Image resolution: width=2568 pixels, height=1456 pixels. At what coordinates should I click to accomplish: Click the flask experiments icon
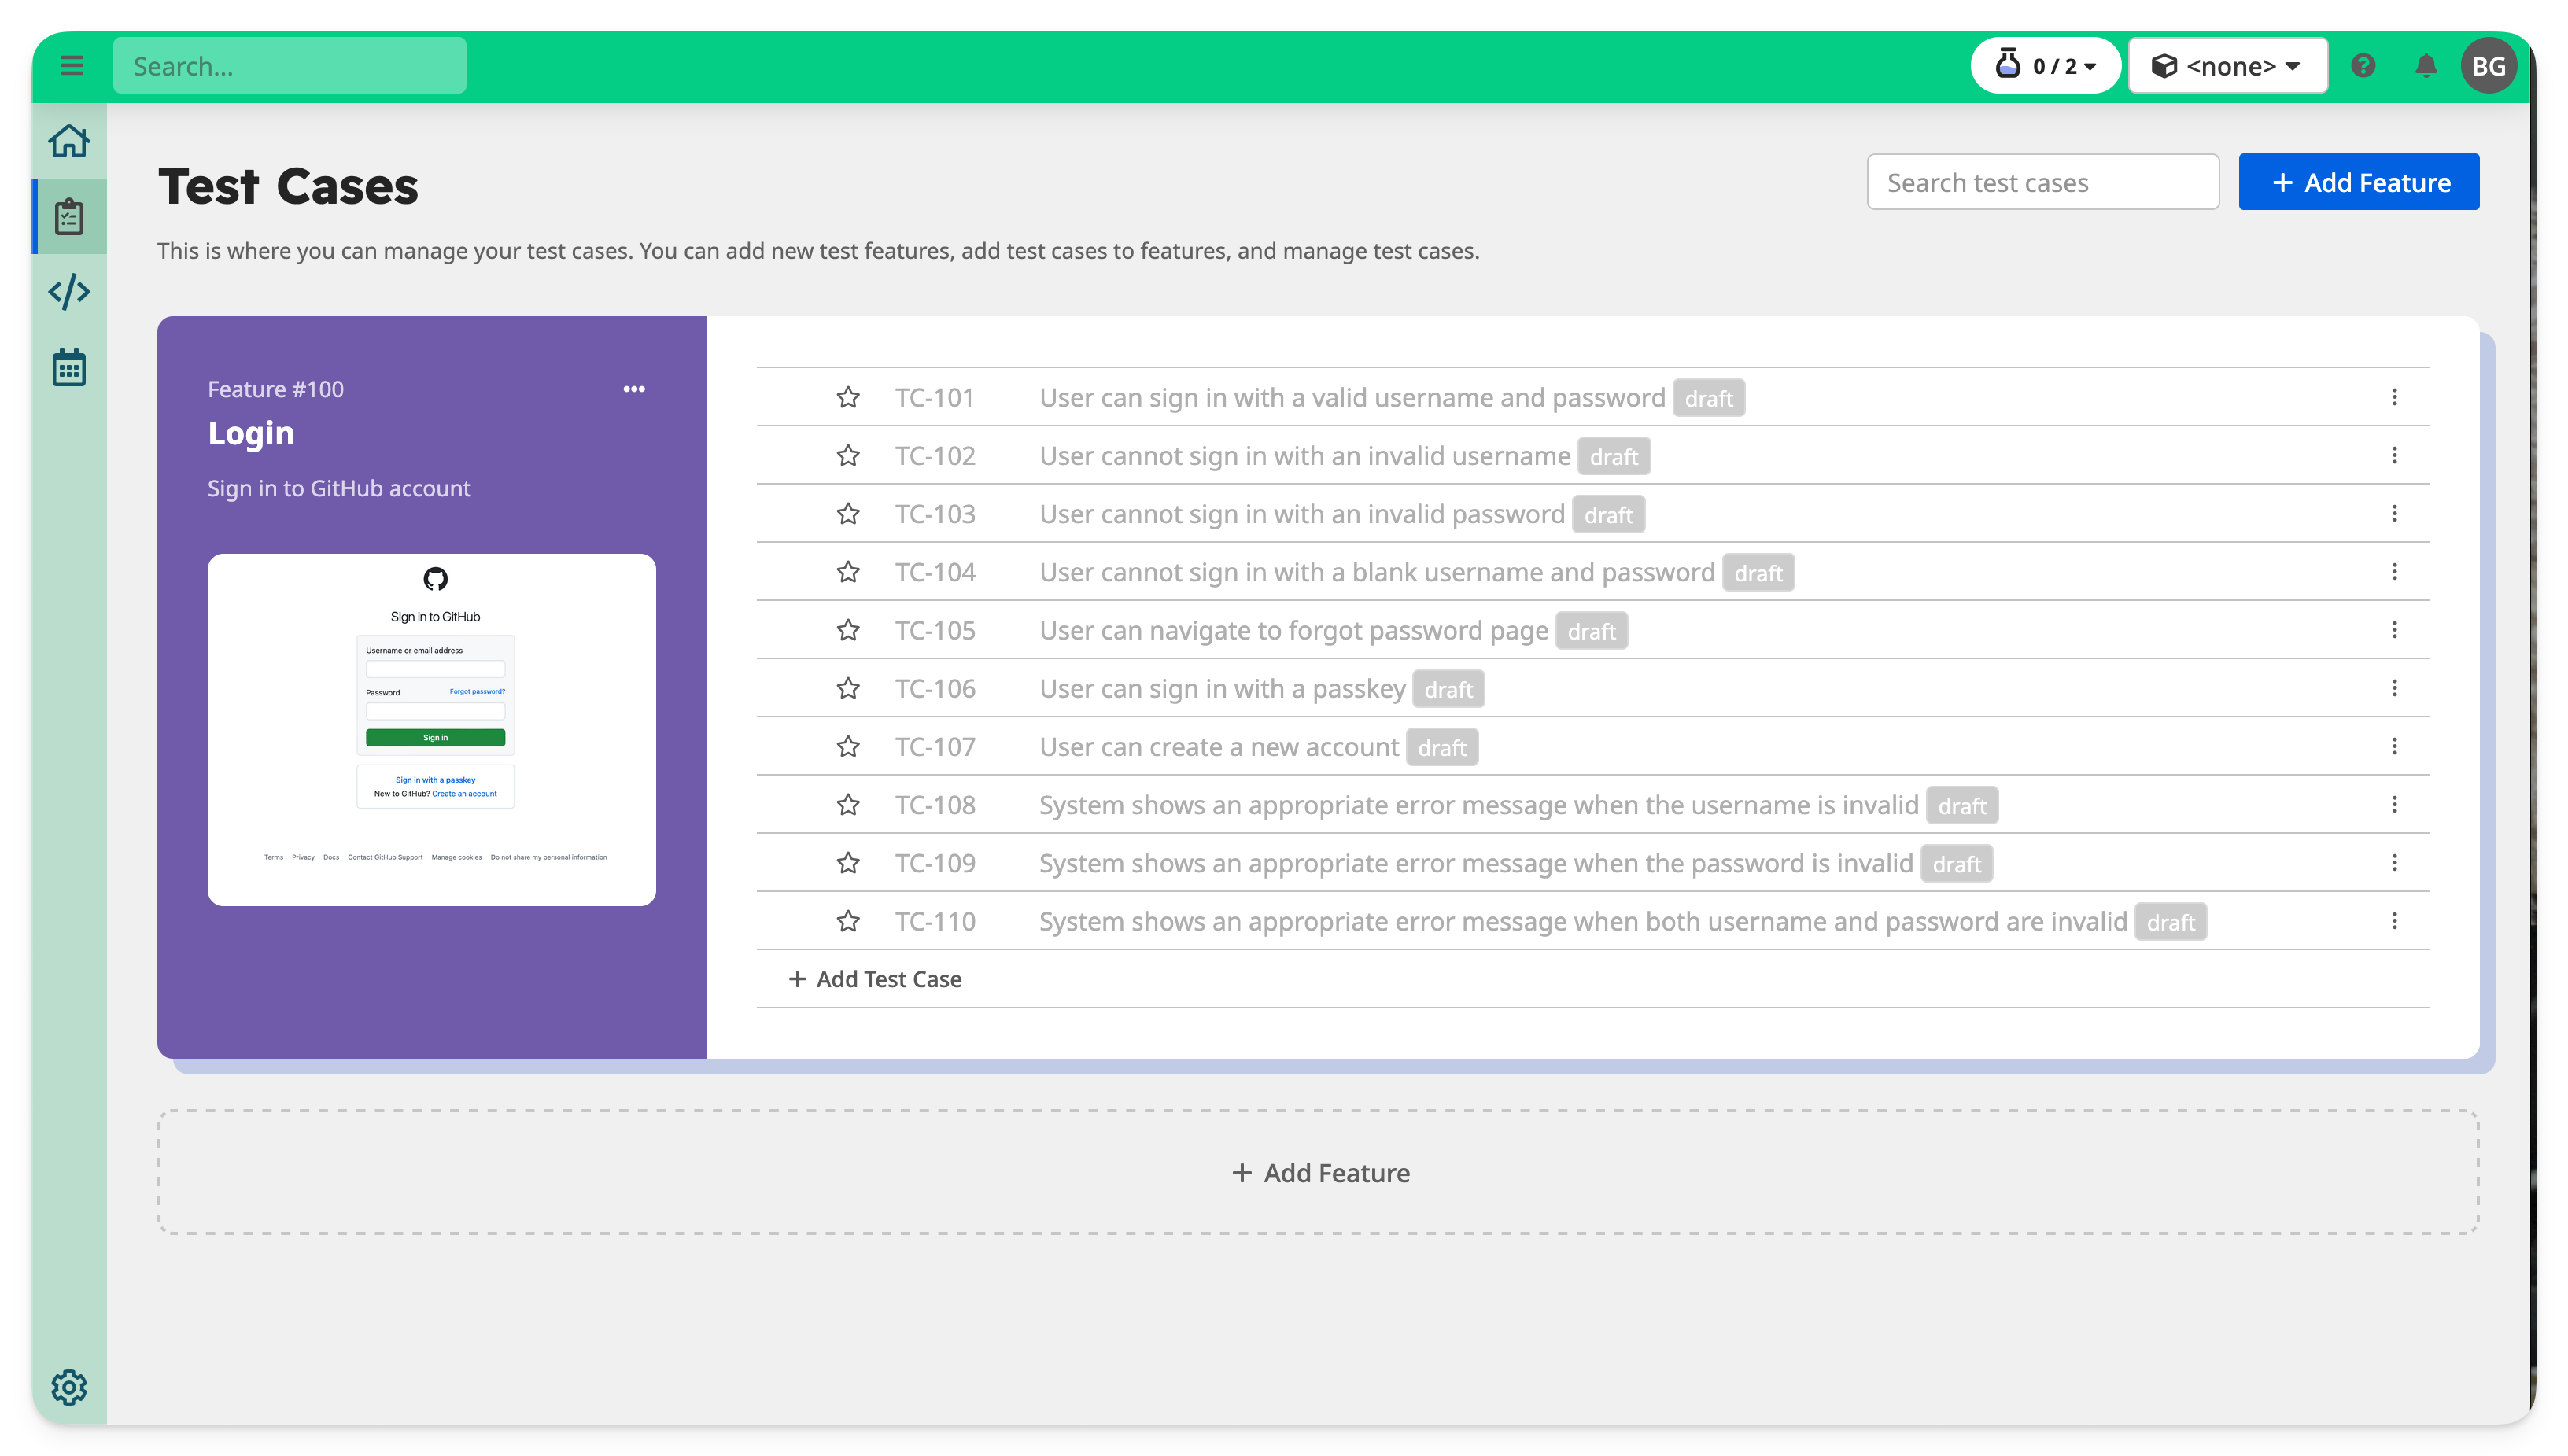point(2009,64)
